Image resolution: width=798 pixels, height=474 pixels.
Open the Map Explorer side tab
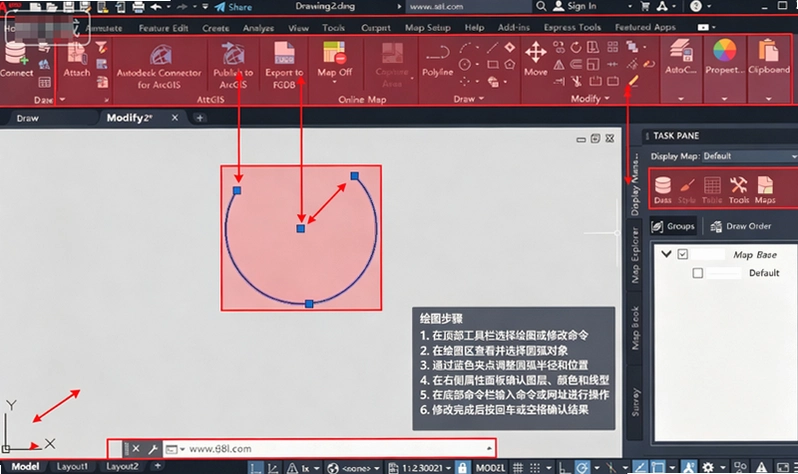pyautogui.click(x=635, y=255)
